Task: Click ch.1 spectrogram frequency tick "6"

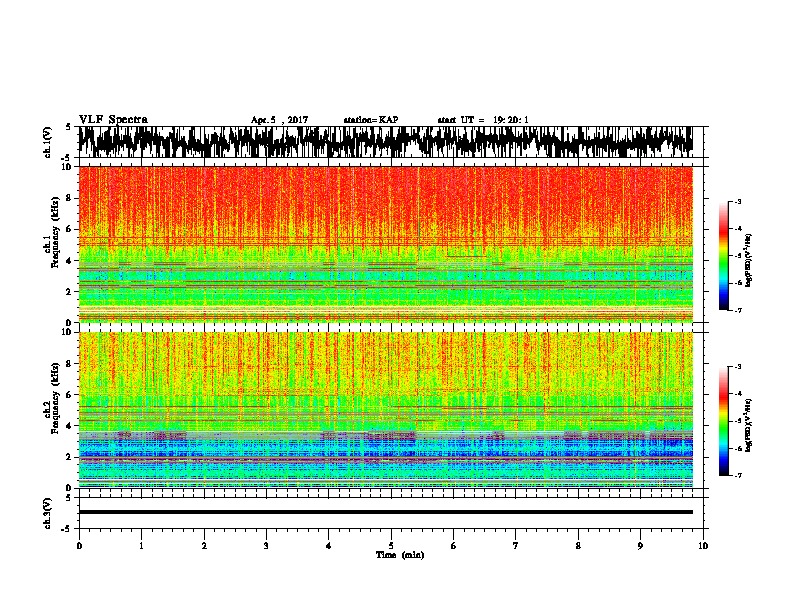Action: [x=69, y=229]
